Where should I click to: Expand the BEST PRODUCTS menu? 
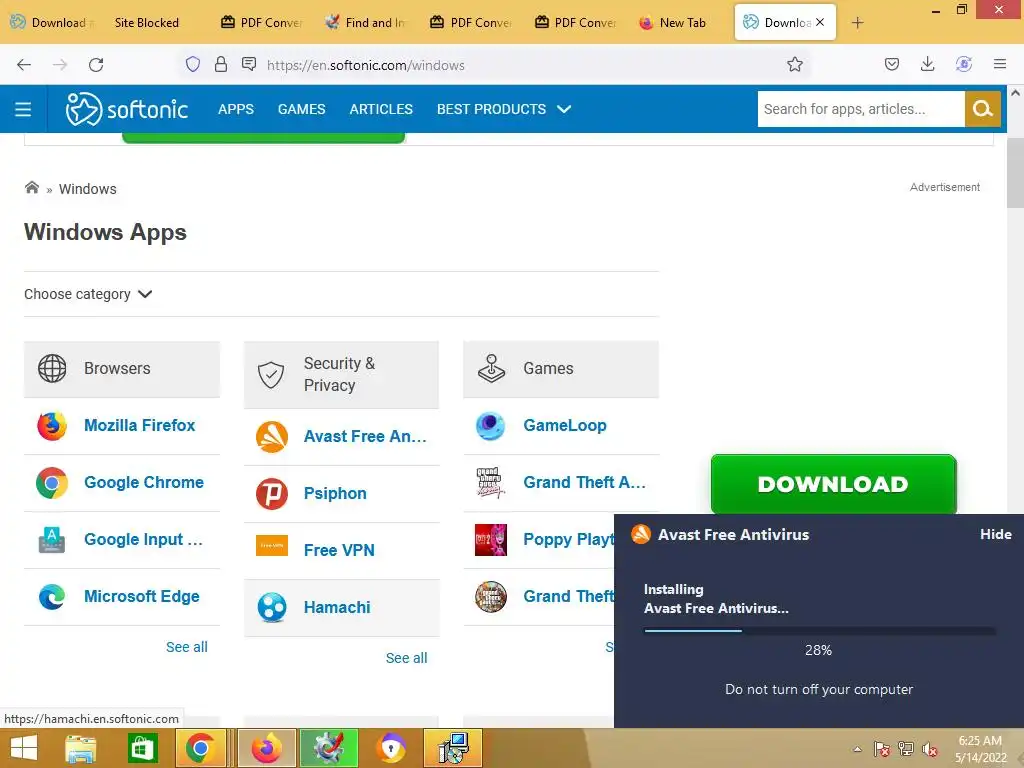(x=504, y=109)
